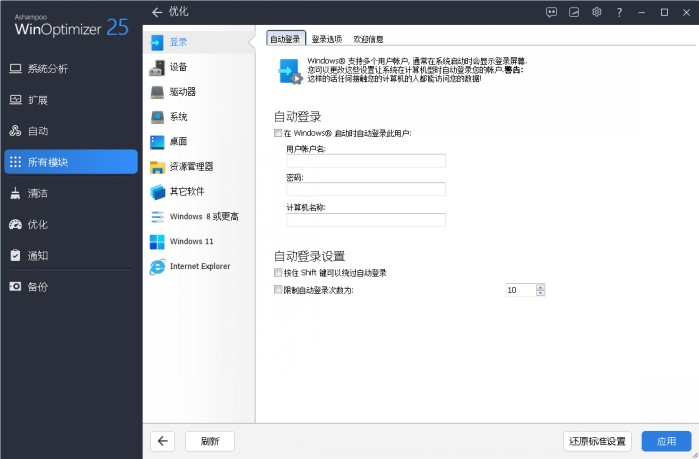Switch to the 自动登录 tab
Screen dimensions: 699x459
[x=285, y=39]
